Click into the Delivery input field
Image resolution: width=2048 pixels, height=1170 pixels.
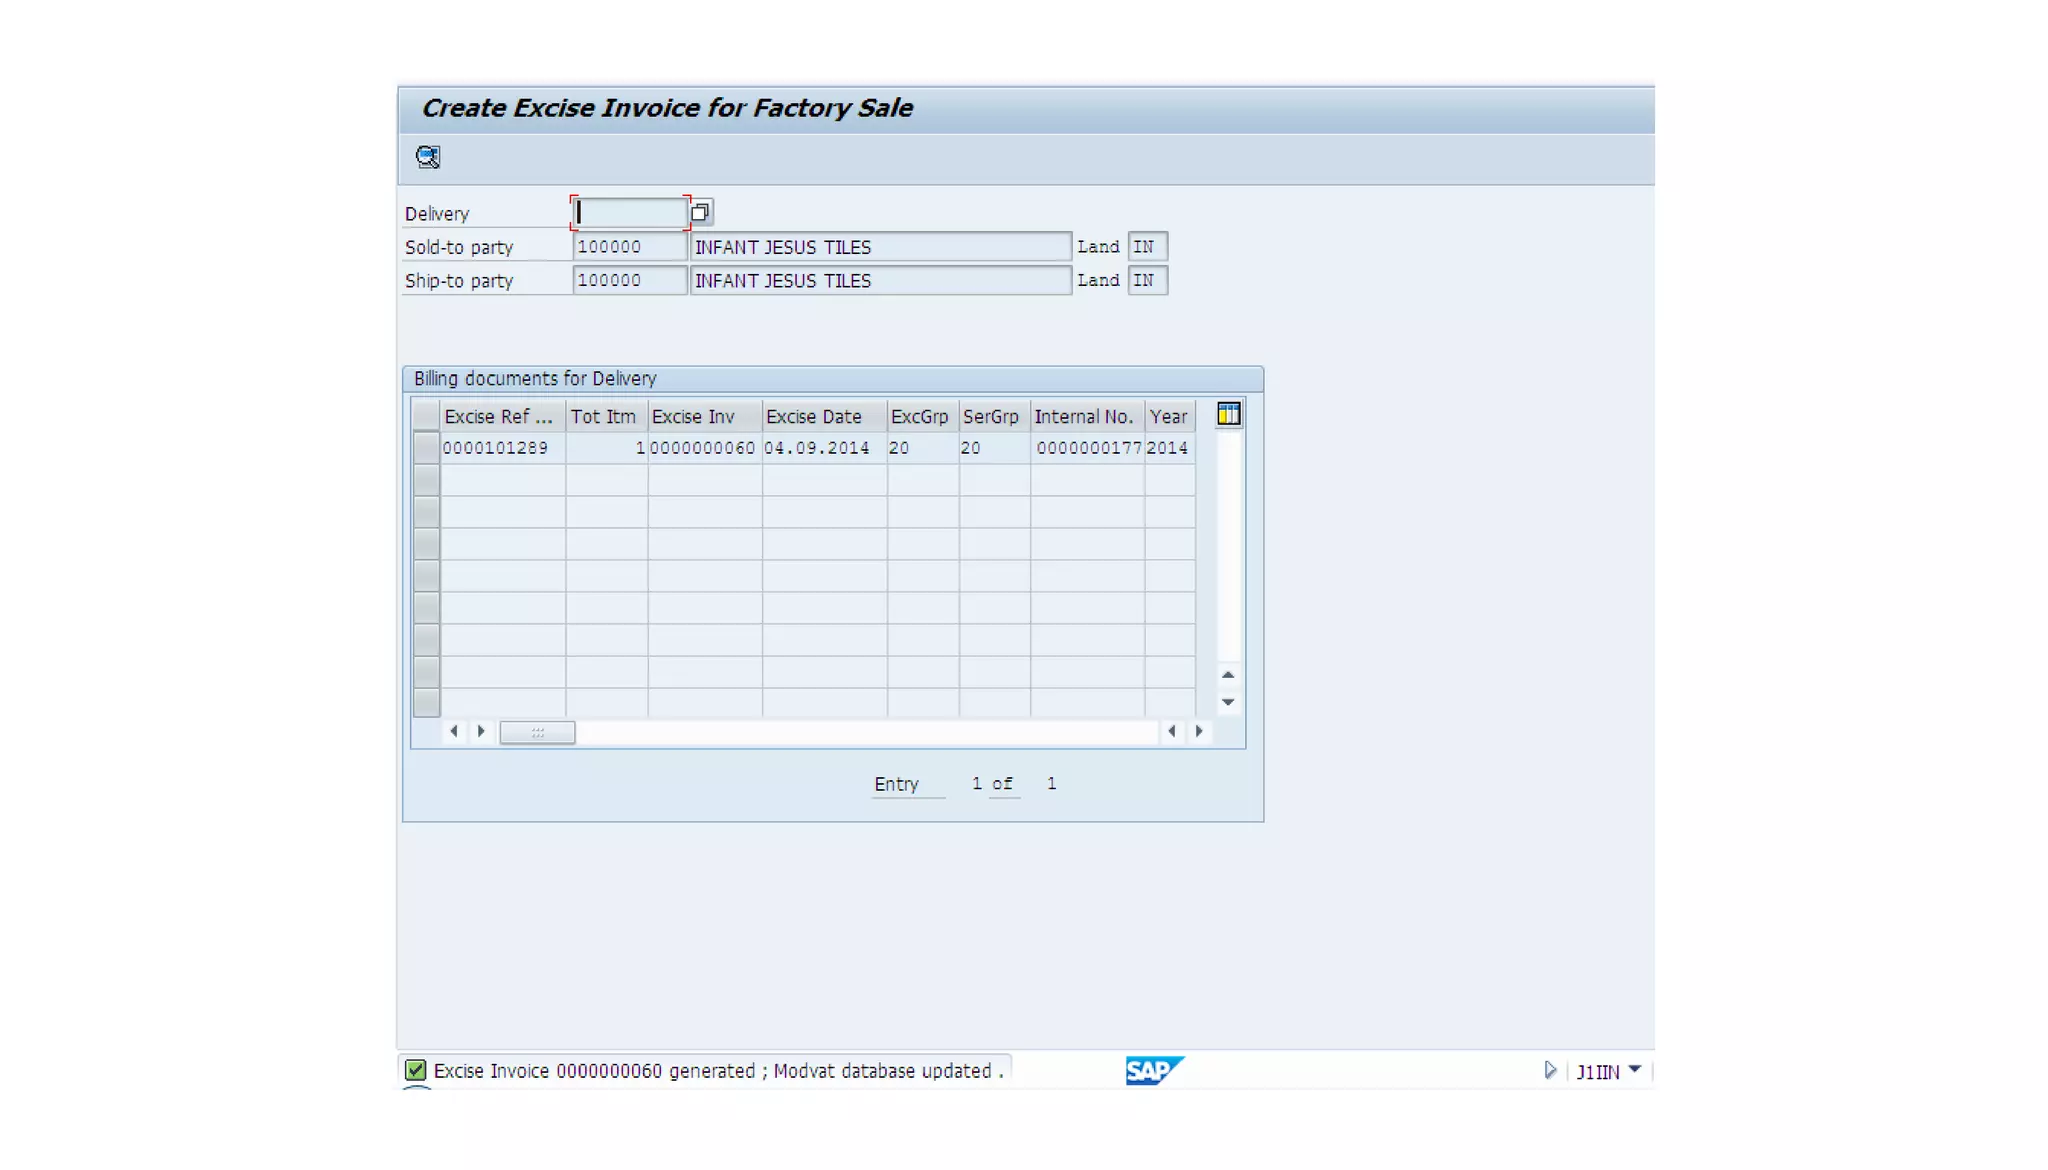(629, 212)
